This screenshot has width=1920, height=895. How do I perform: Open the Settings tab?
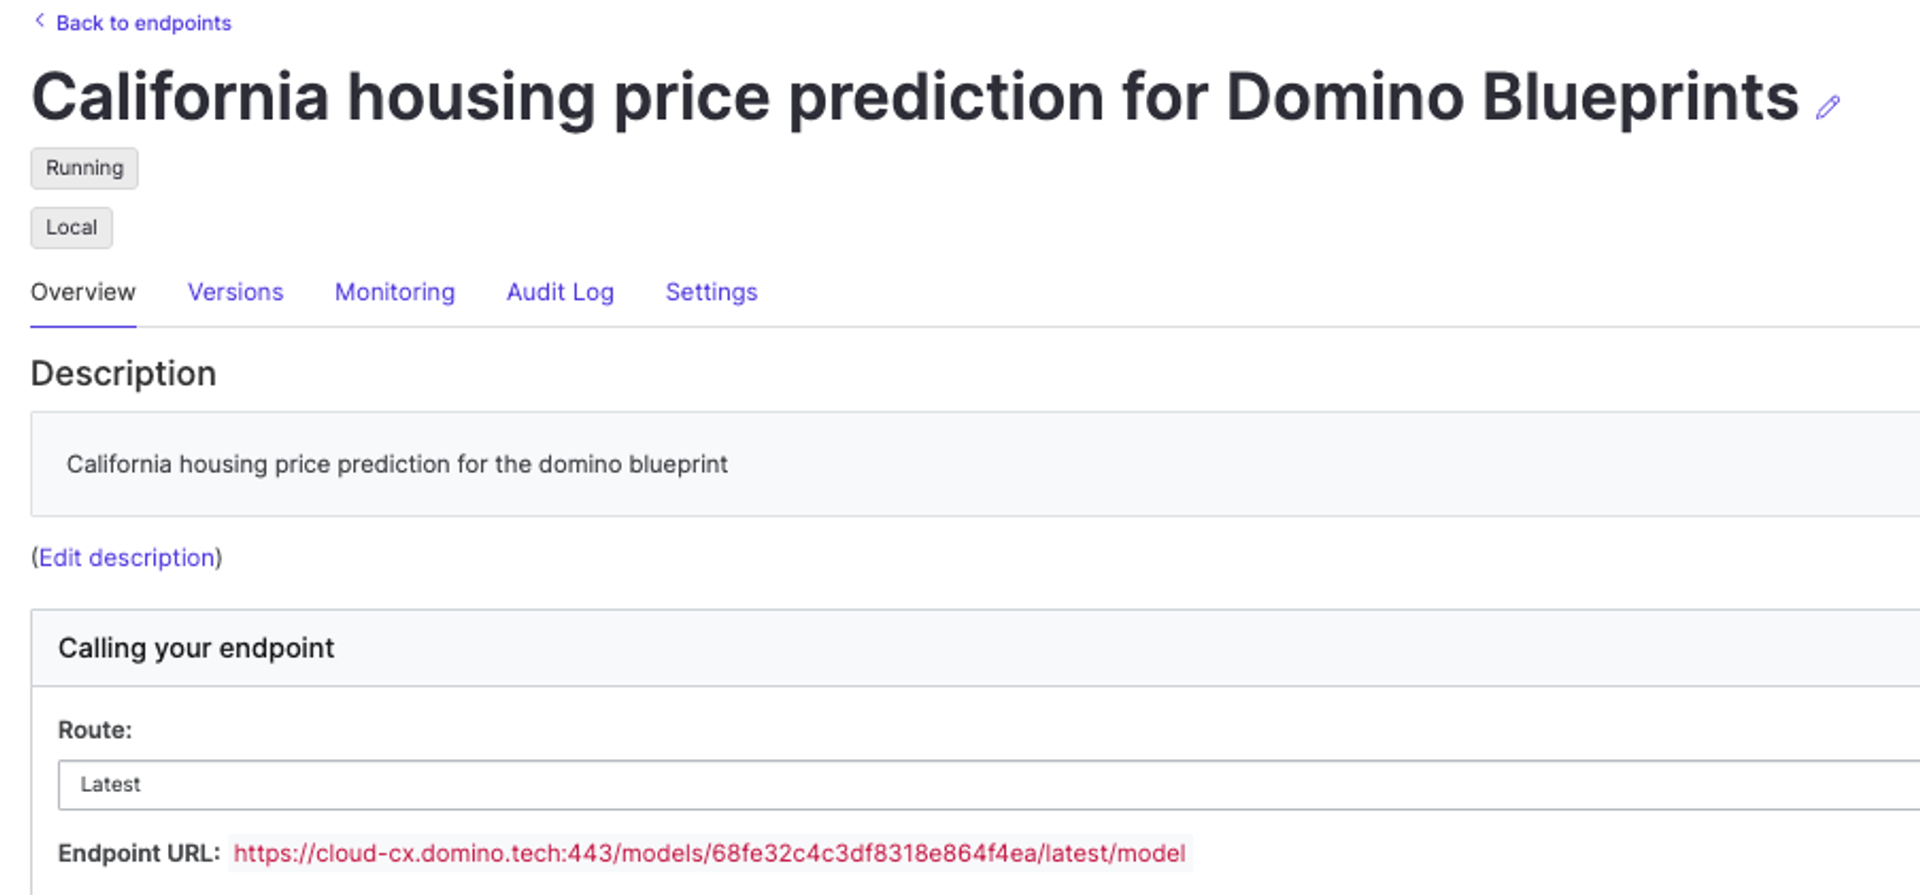(x=711, y=292)
